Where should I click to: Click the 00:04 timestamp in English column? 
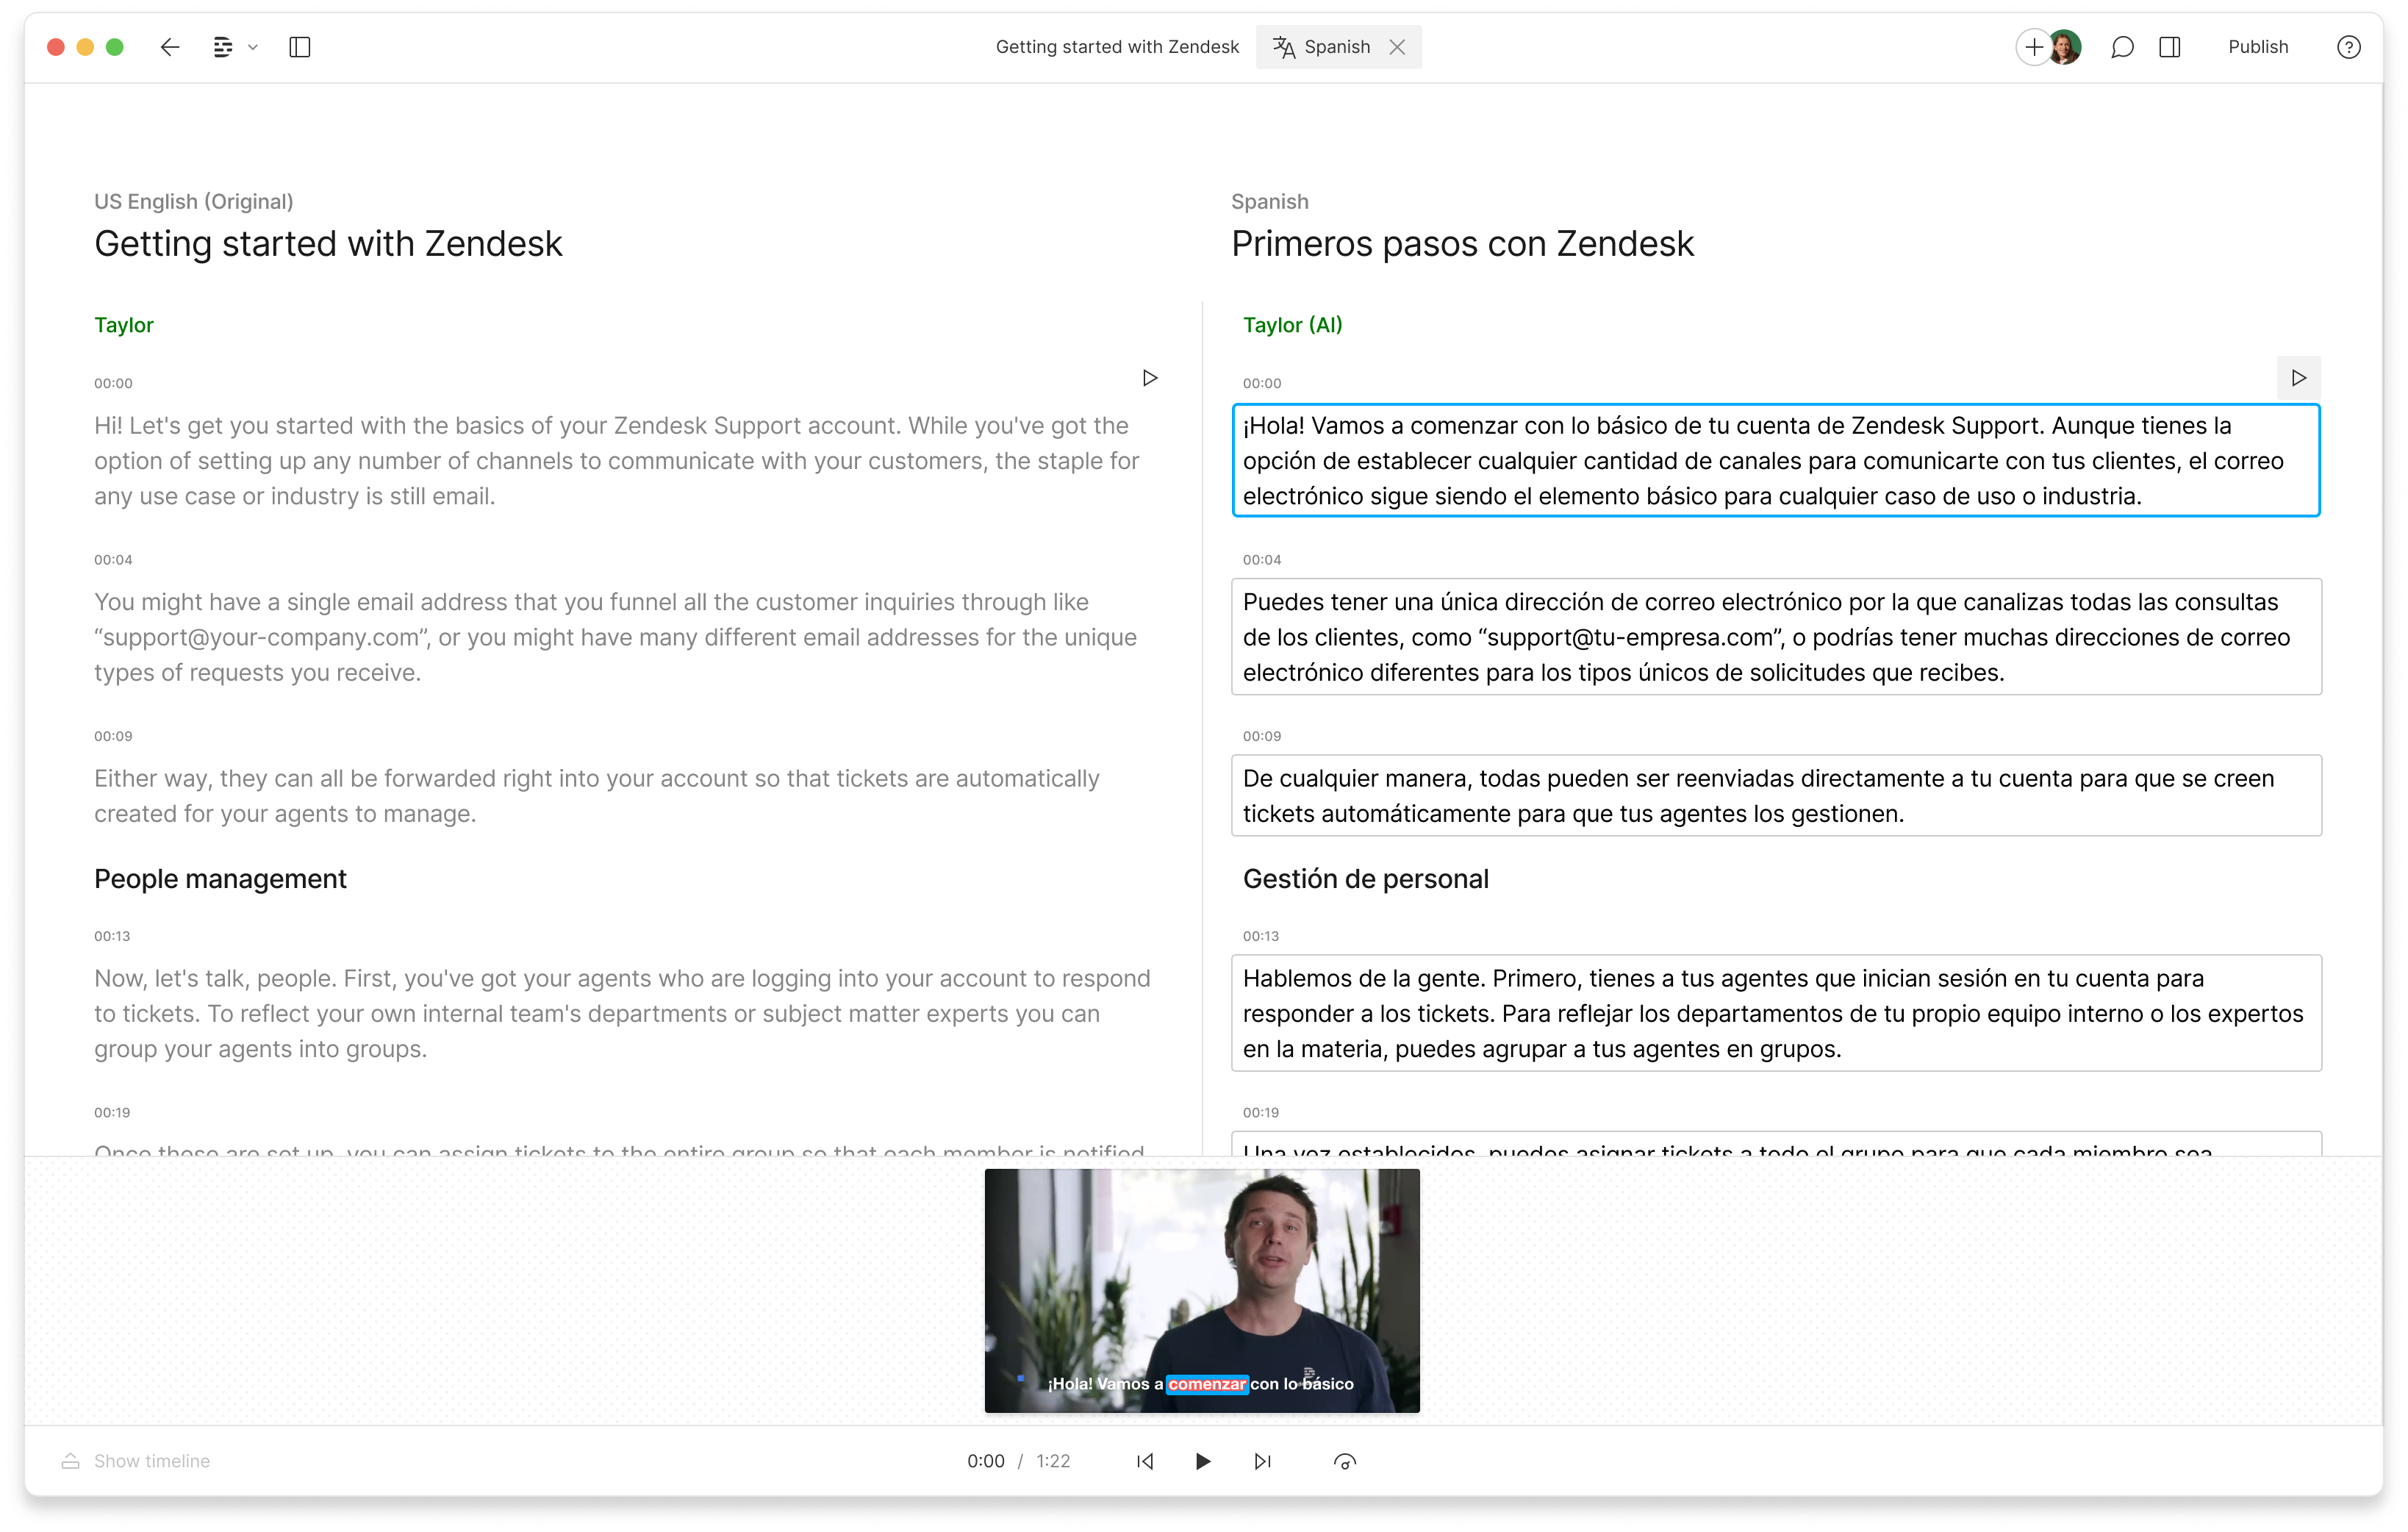[113, 560]
